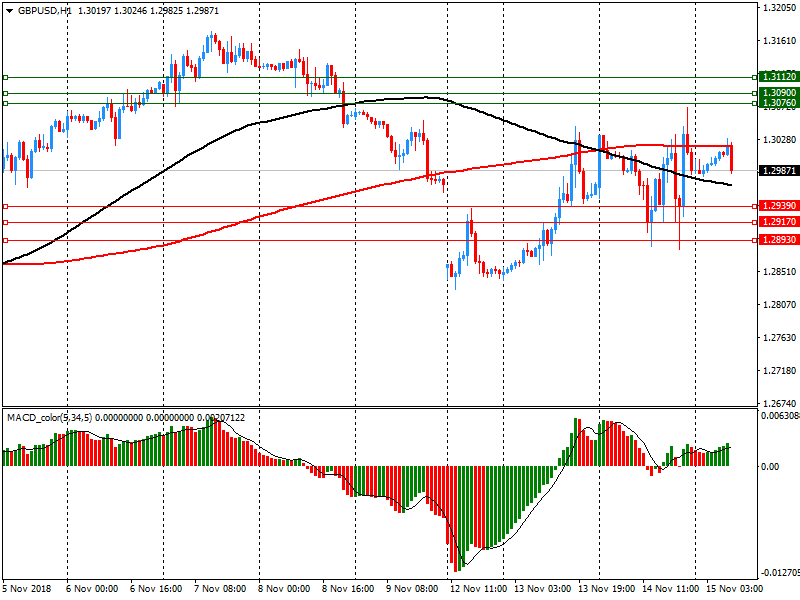The height and width of the screenshot is (600, 800).
Task: Select the 1.31120 green price label
Action: coord(778,77)
